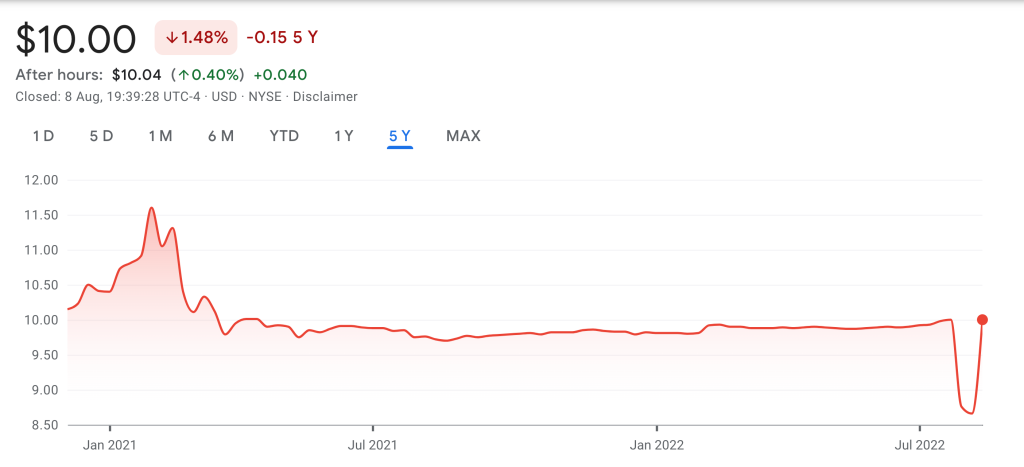The height and width of the screenshot is (467, 1024).
Task: Click the red endpoint dot on chart
Action: 982,320
